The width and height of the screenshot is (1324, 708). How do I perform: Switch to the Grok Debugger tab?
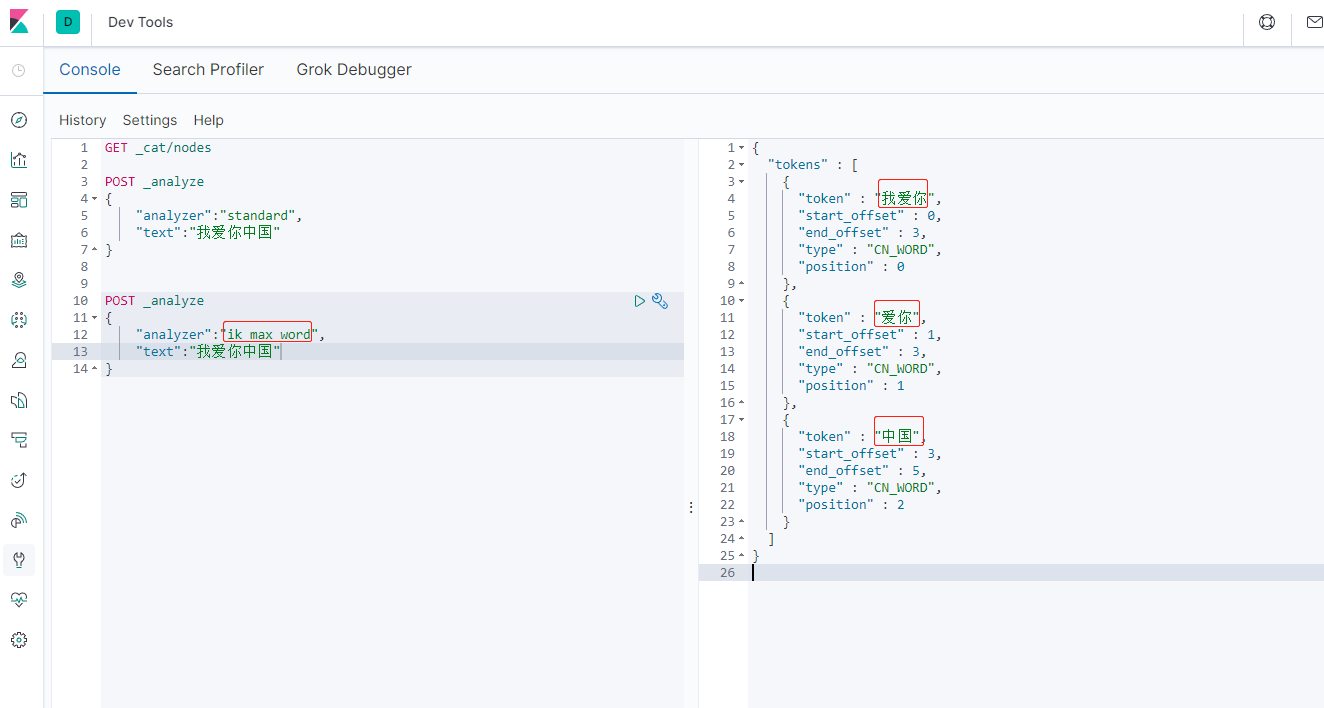click(x=354, y=70)
